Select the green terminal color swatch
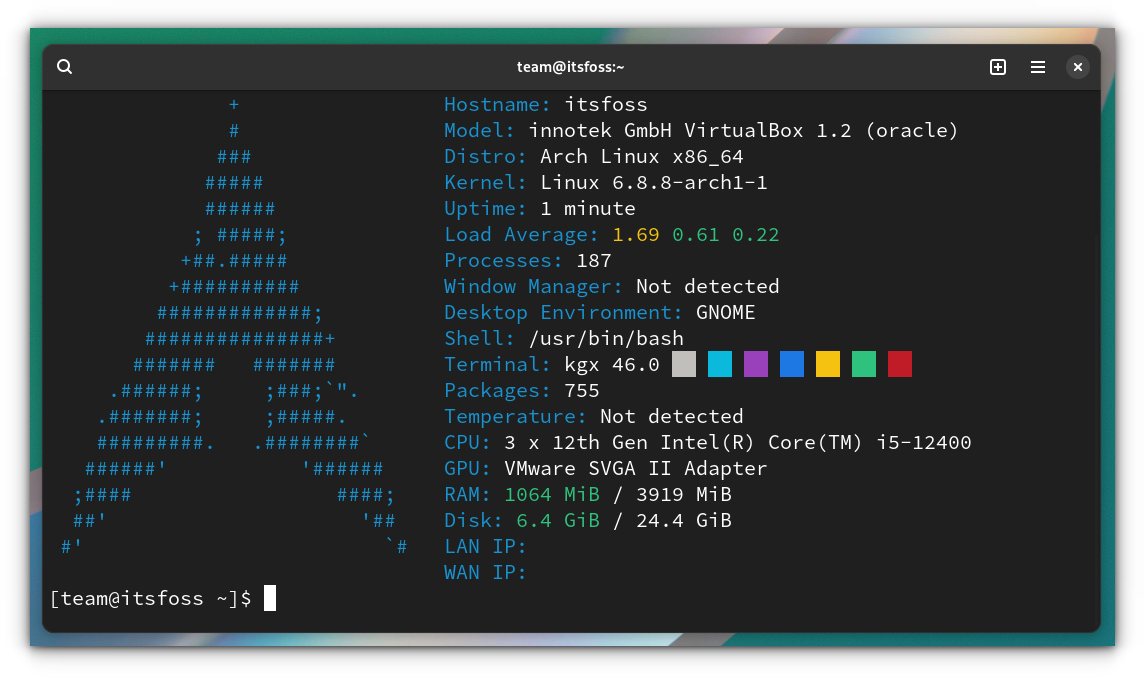Image resolution: width=1145 pixels, height=678 pixels. click(x=863, y=364)
